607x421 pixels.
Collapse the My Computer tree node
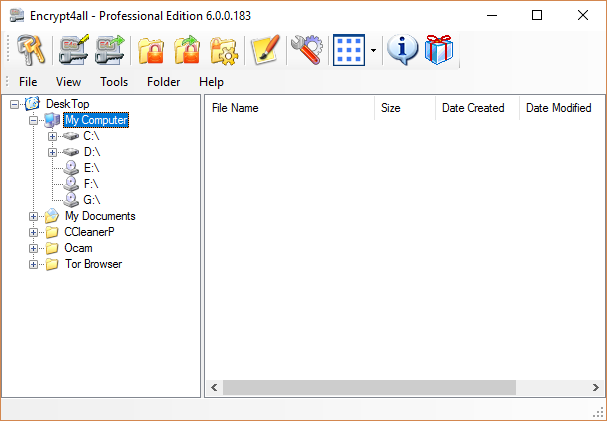tap(33, 120)
